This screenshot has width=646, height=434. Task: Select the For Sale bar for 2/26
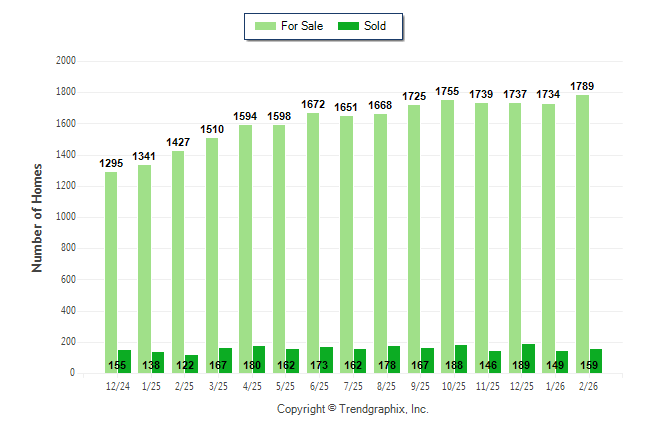pyautogui.click(x=582, y=230)
